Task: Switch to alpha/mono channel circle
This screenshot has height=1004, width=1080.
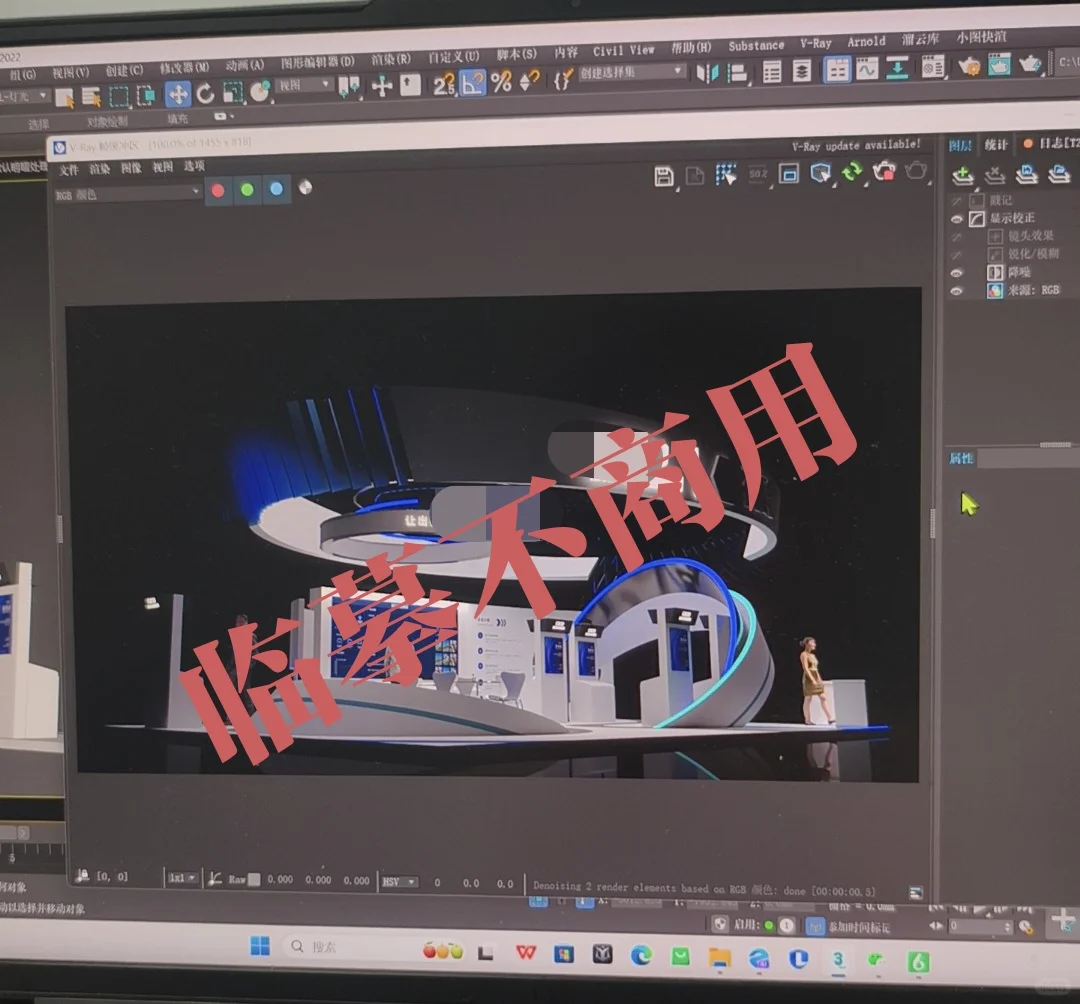Action: click(306, 187)
